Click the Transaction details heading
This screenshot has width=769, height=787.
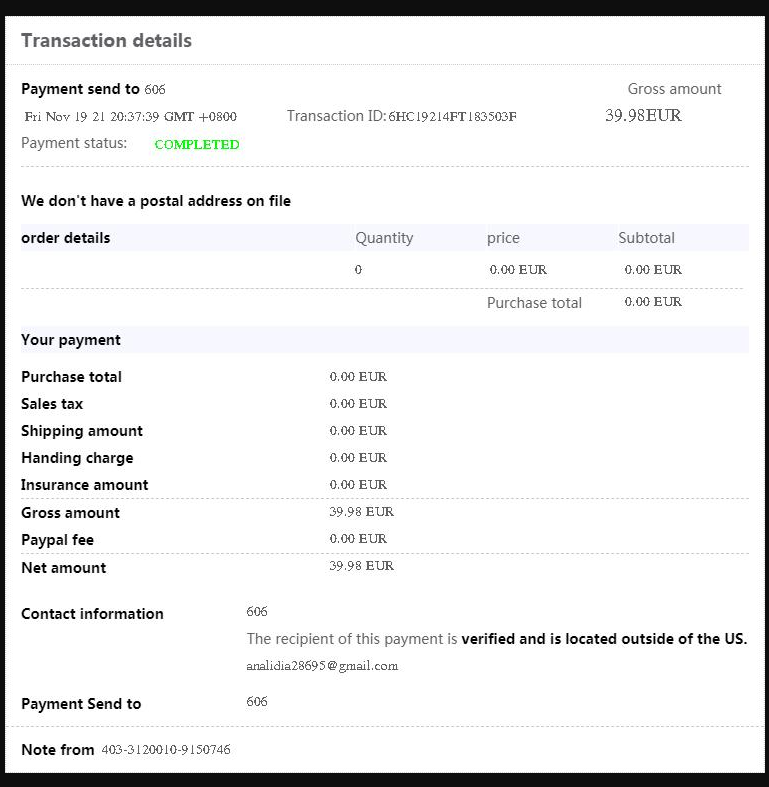[x=106, y=41]
